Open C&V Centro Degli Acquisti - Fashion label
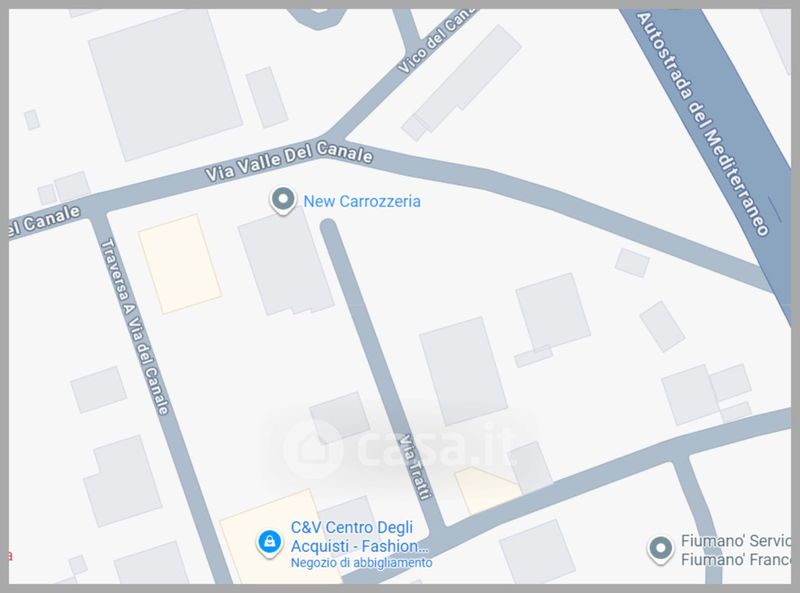The height and width of the screenshot is (593, 800). point(359,536)
